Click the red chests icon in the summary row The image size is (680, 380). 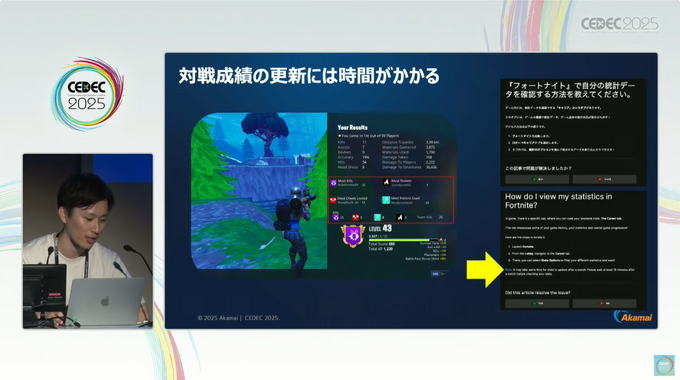click(355, 217)
